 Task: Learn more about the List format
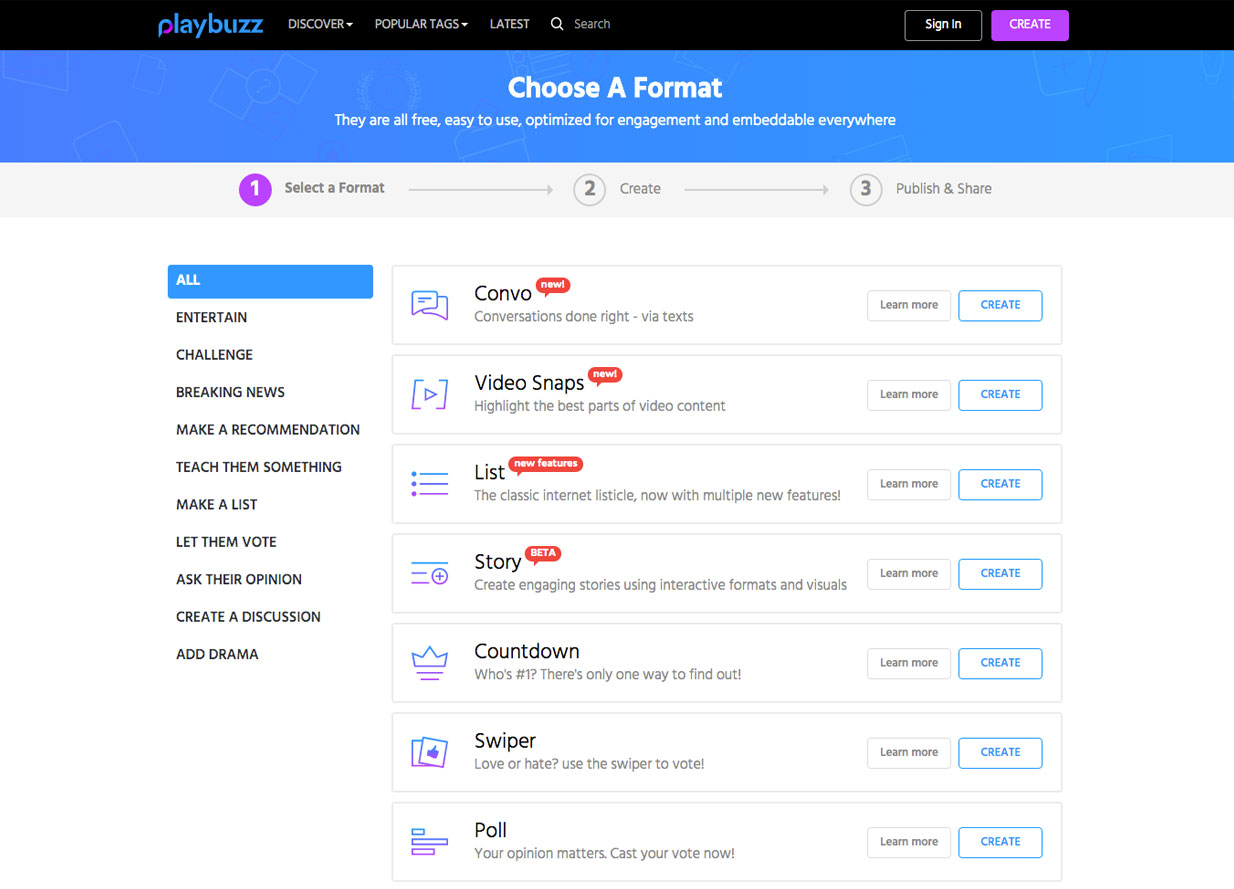point(909,484)
